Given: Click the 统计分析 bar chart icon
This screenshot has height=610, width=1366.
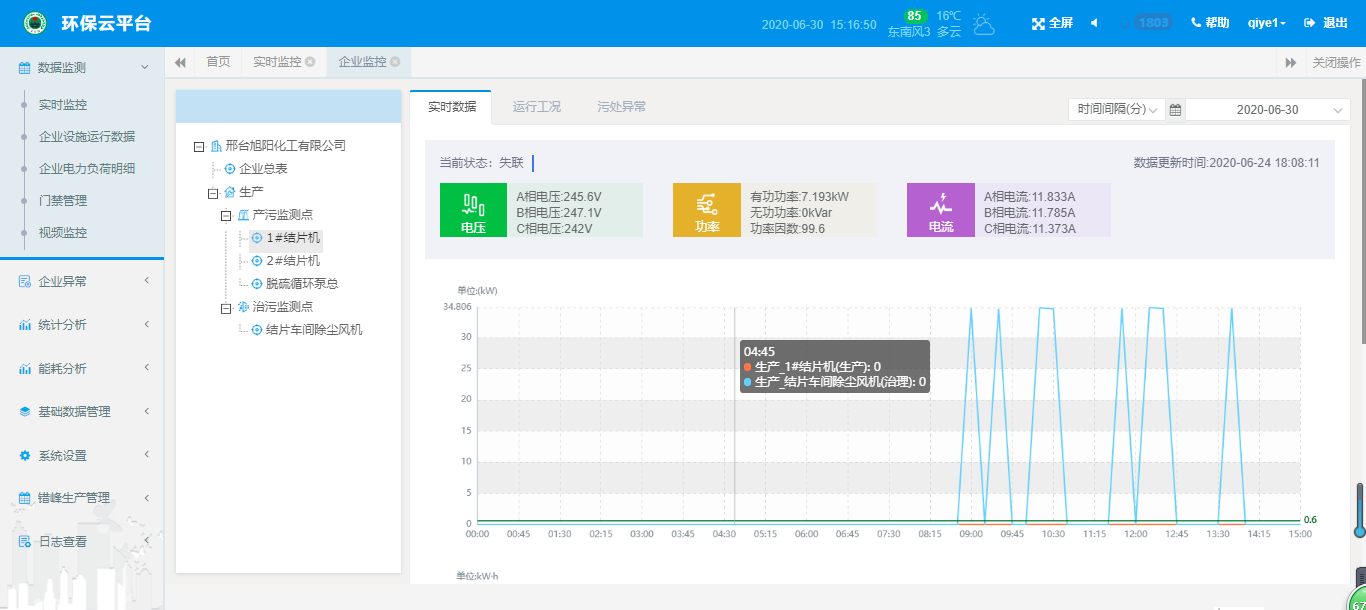Looking at the screenshot, I should (x=25, y=325).
